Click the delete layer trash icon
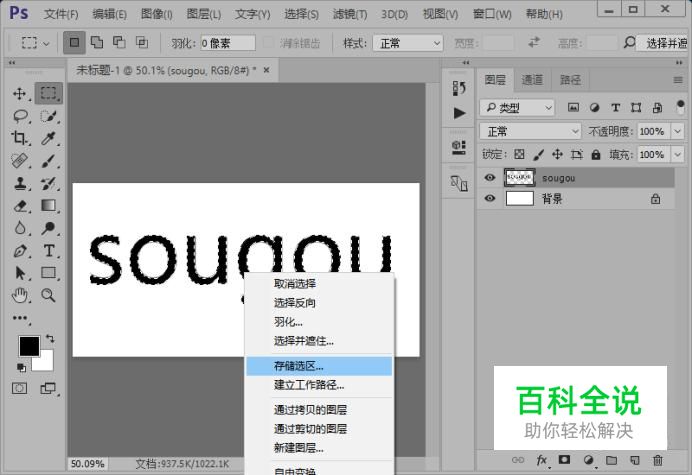The width and height of the screenshot is (692, 475). [658, 460]
